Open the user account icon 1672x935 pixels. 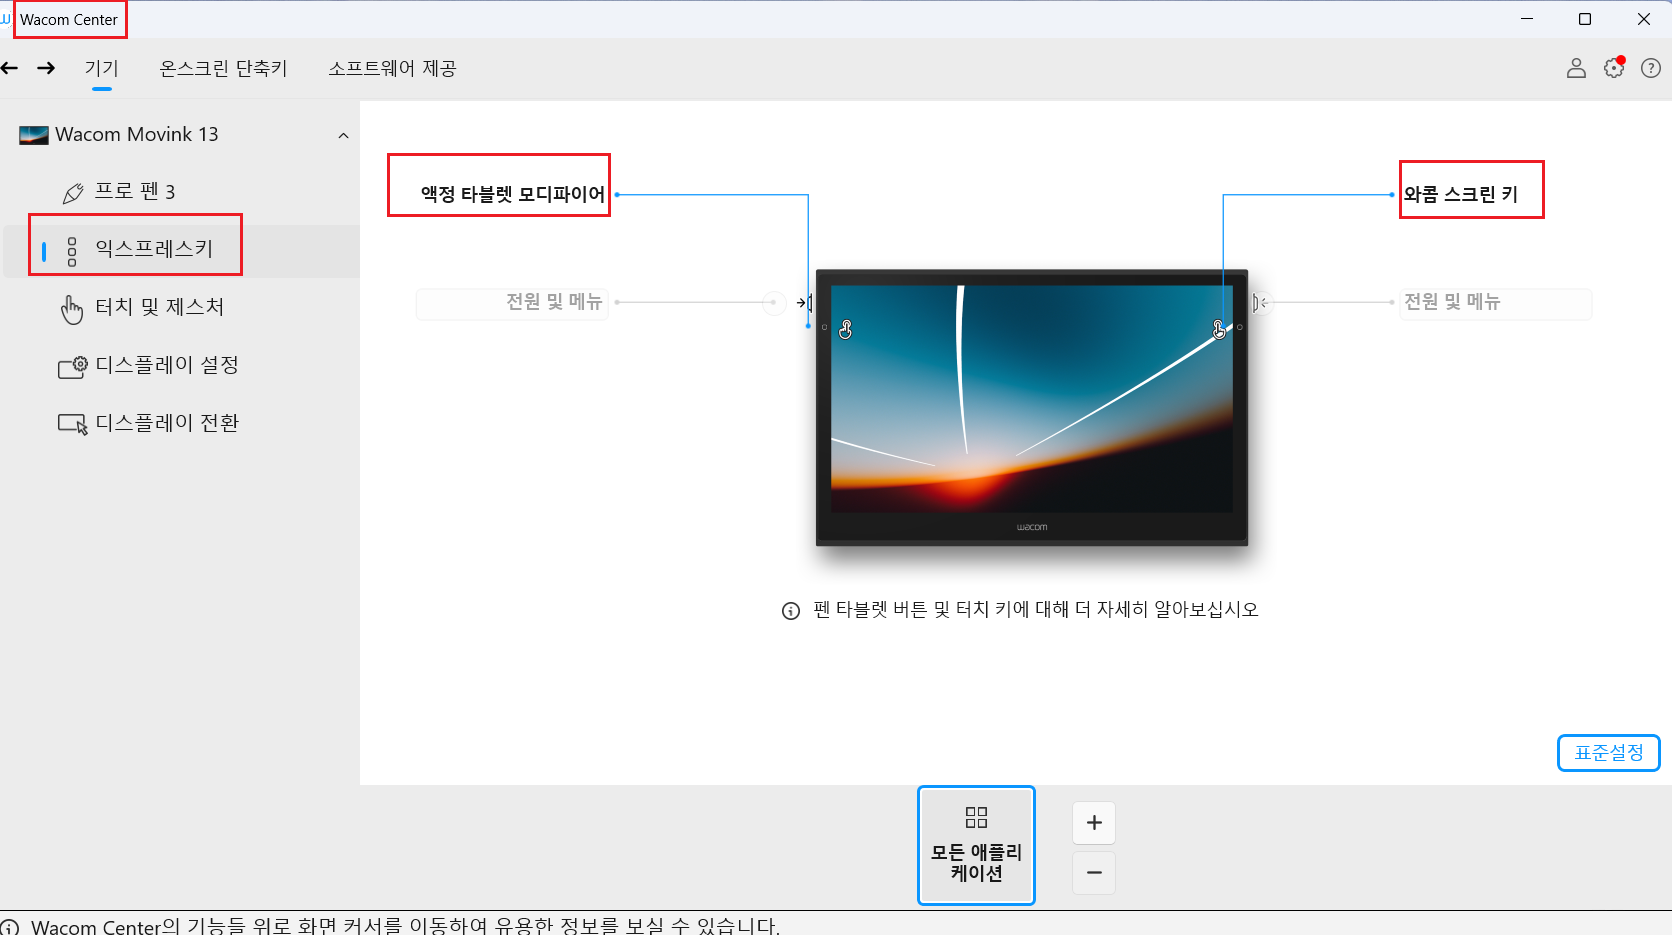pyautogui.click(x=1576, y=68)
